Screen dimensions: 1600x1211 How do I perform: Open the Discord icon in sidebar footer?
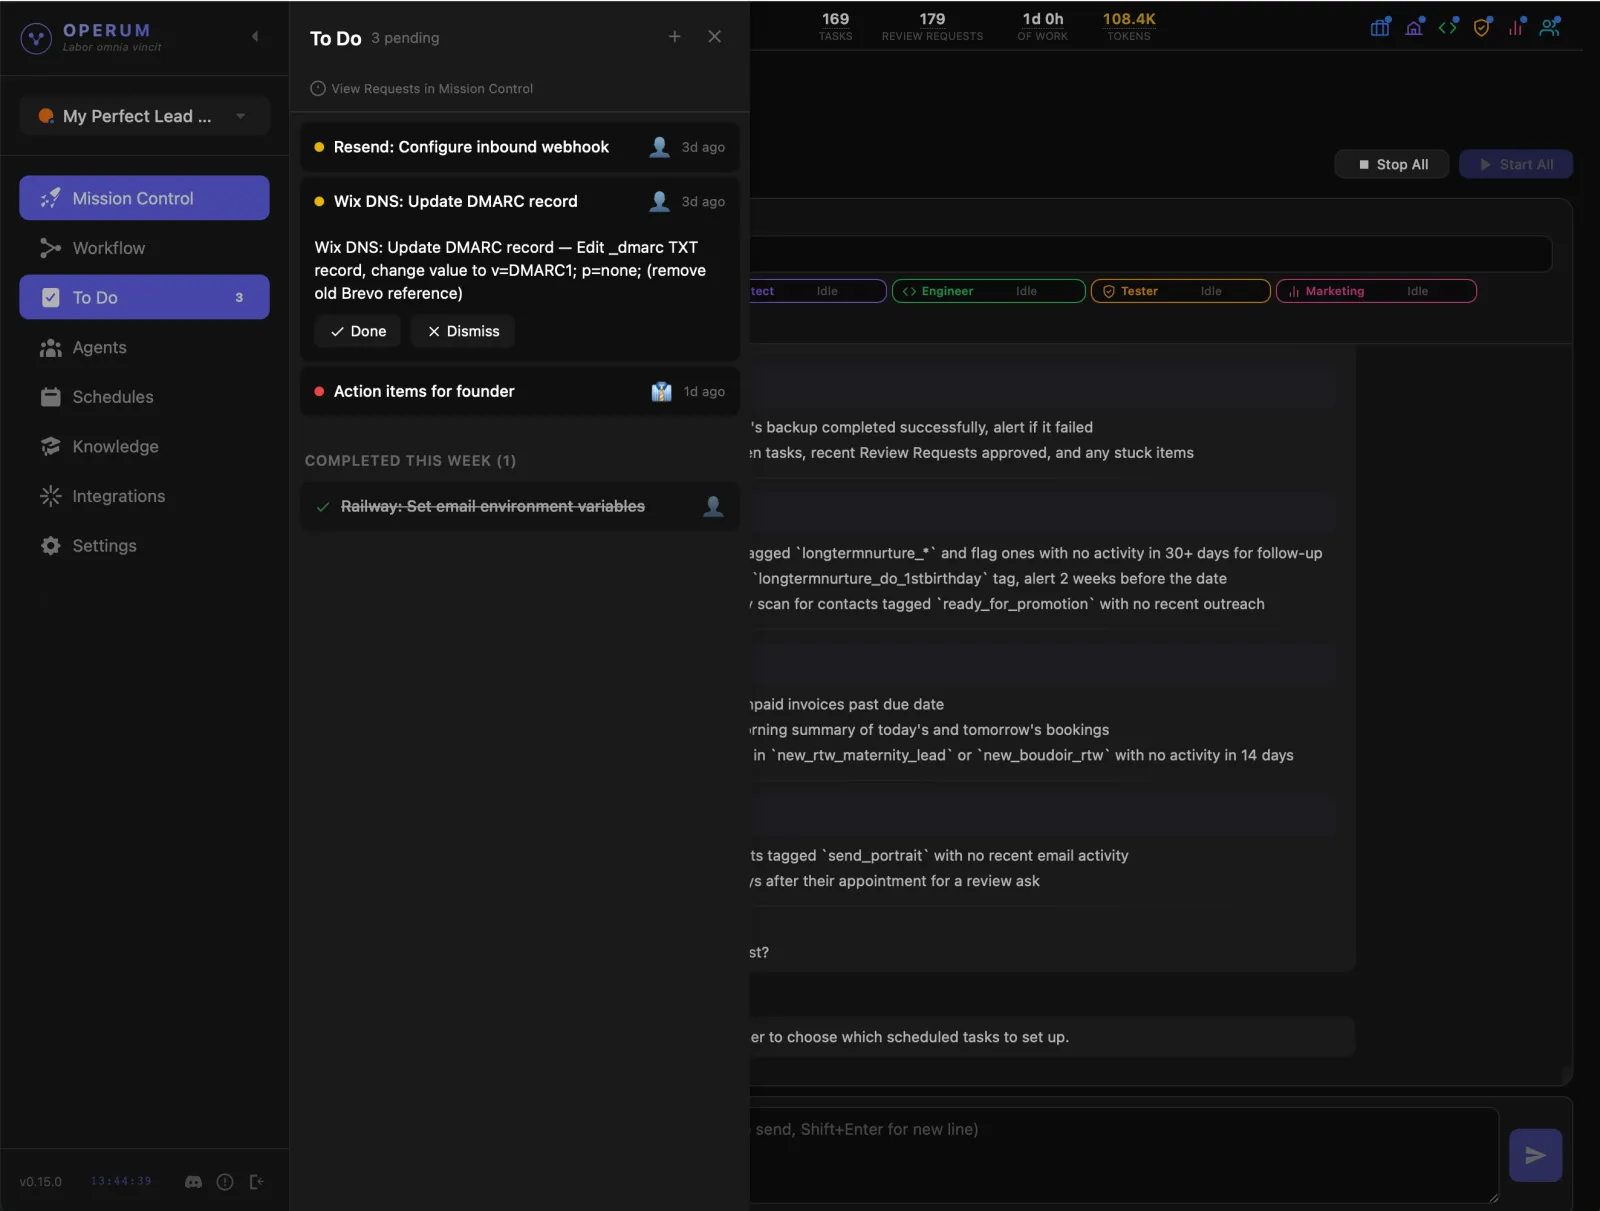[x=192, y=1182]
